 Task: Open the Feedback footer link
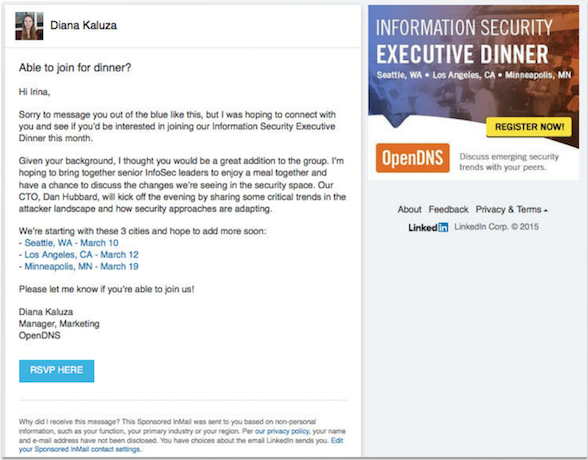coord(448,210)
